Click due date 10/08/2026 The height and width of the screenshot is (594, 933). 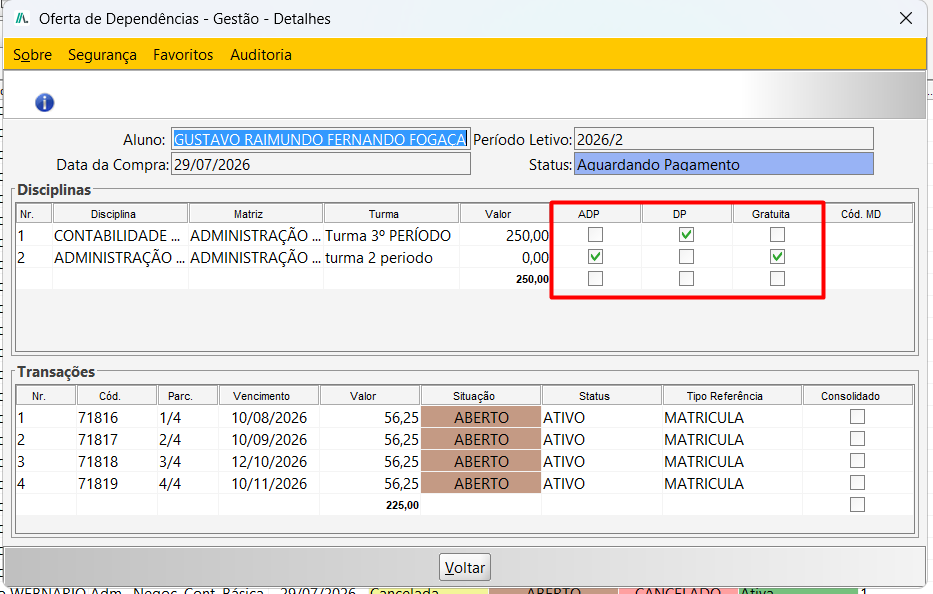point(269,418)
